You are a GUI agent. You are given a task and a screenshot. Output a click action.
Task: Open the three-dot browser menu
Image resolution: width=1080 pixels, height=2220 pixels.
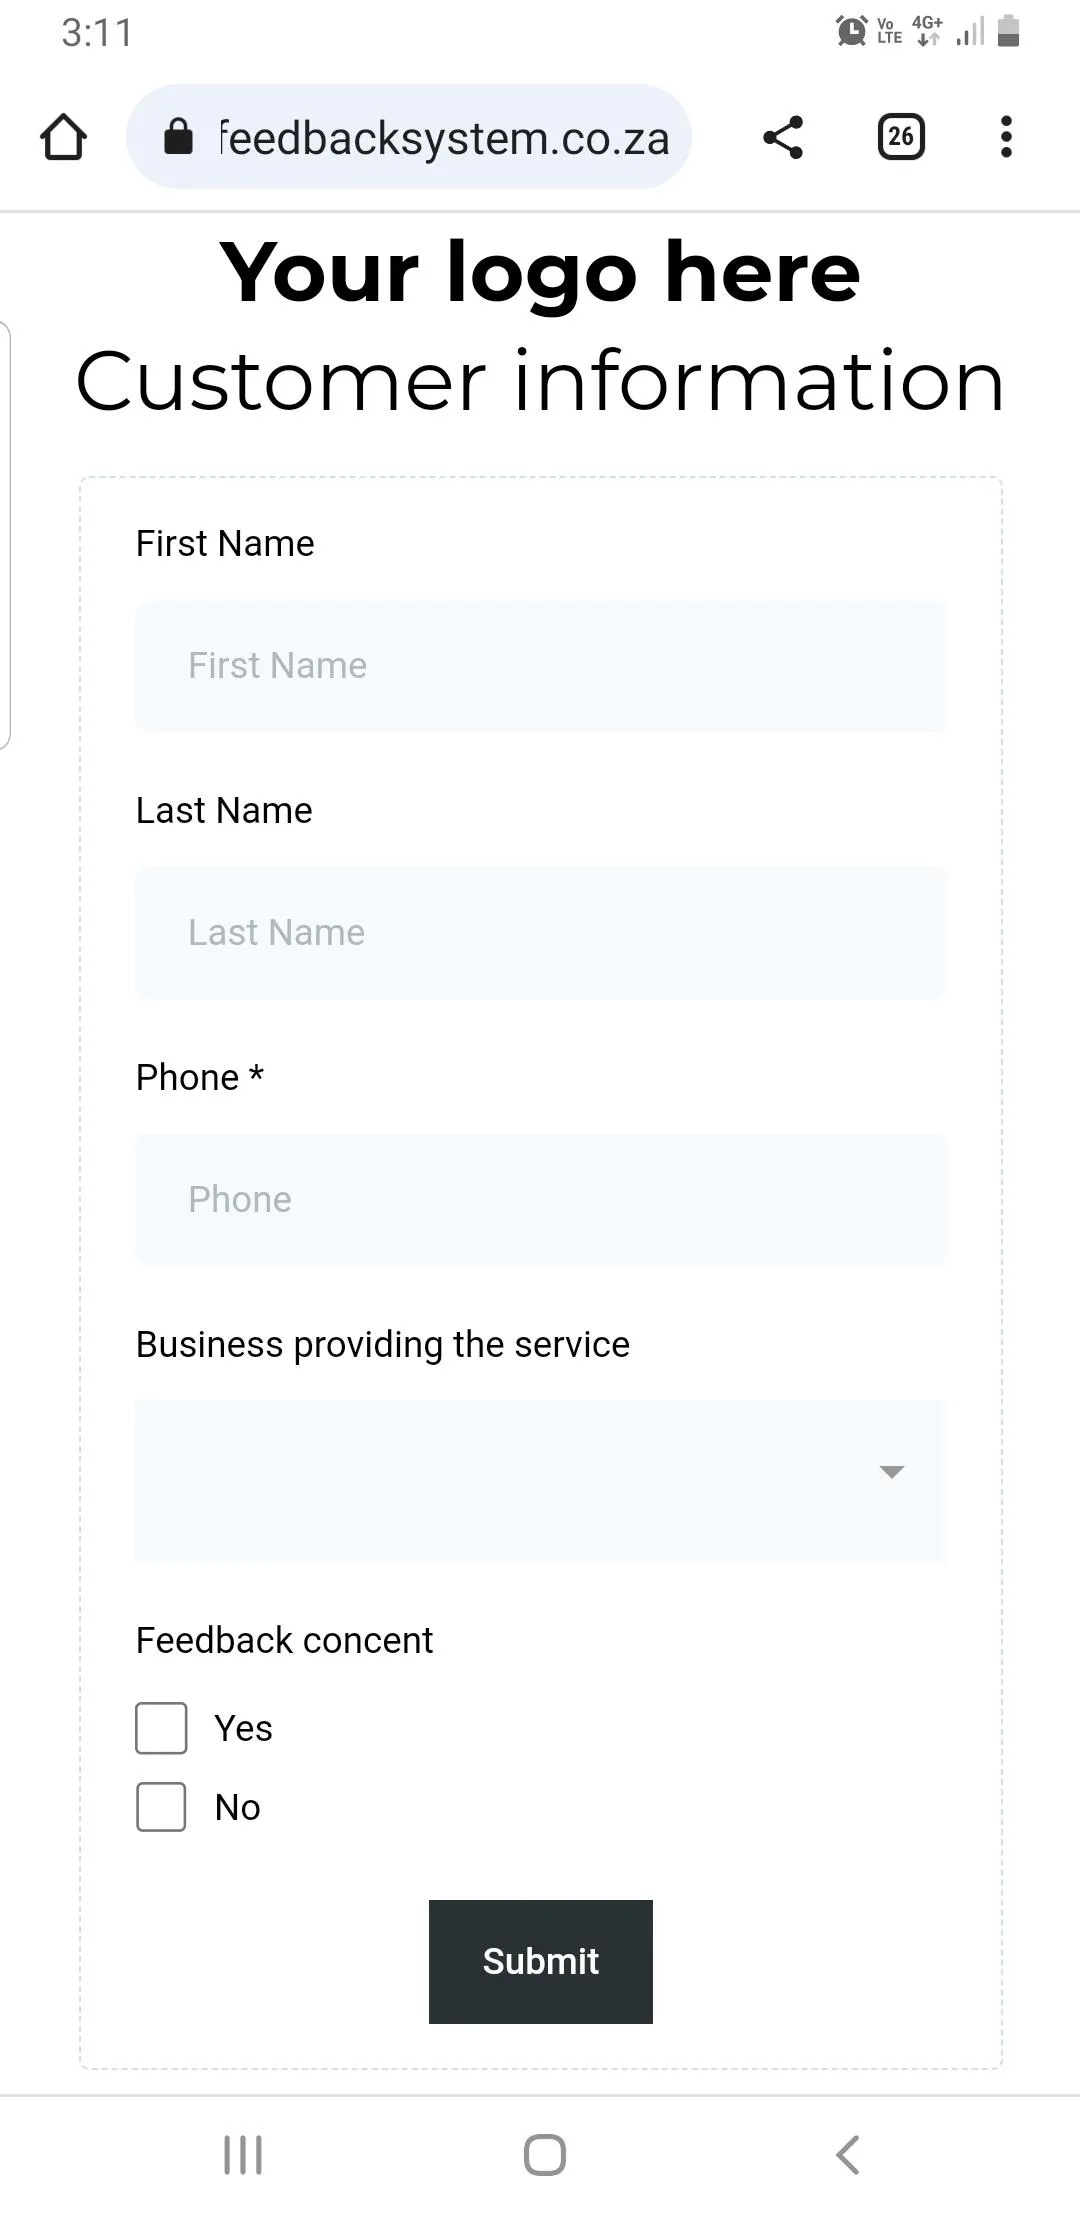coord(1006,137)
